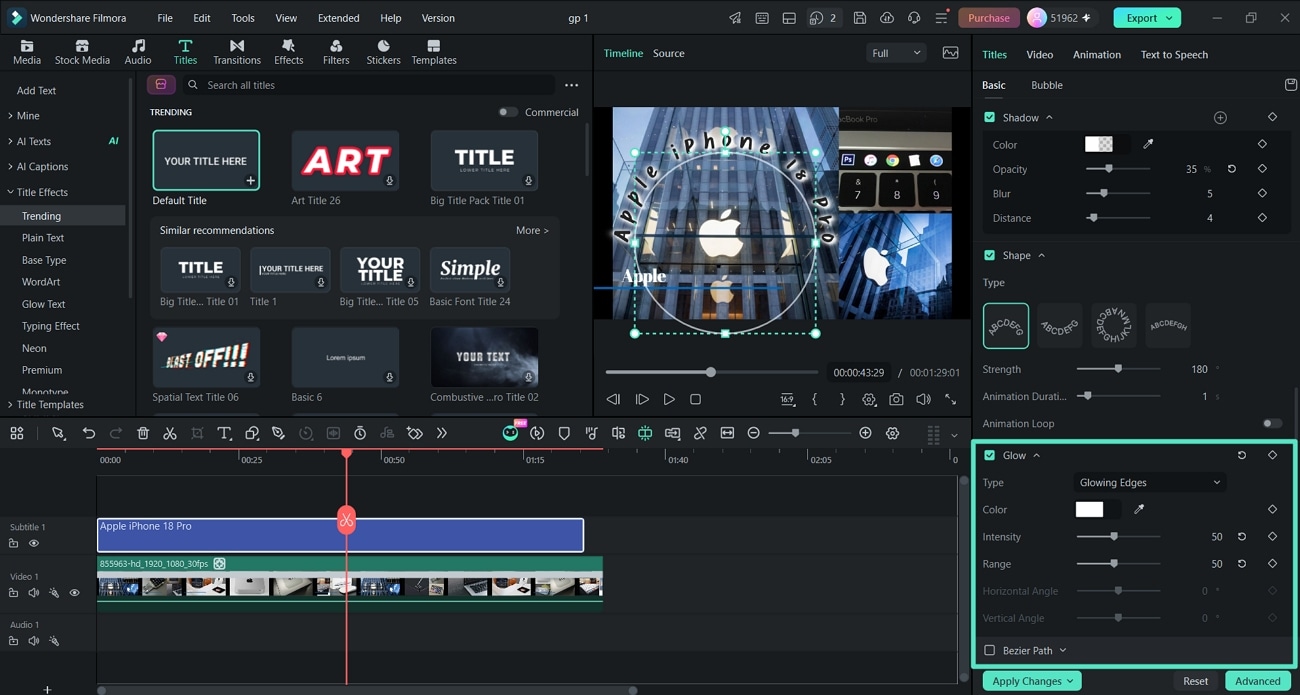
Task: Open the Transitions panel
Action: point(237,52)
